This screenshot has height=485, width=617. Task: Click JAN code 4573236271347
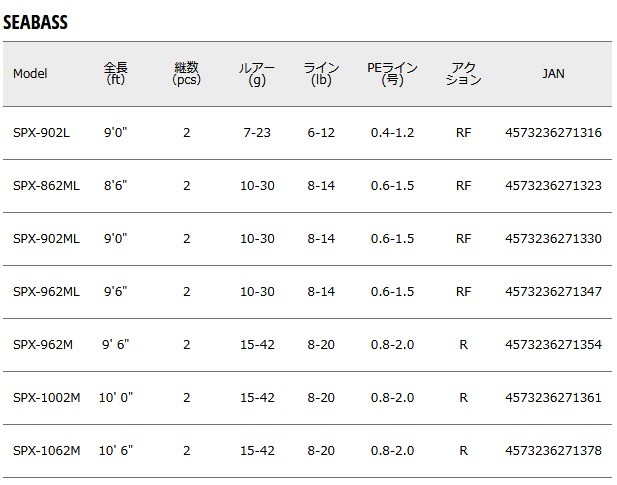(x=554, y=292)
